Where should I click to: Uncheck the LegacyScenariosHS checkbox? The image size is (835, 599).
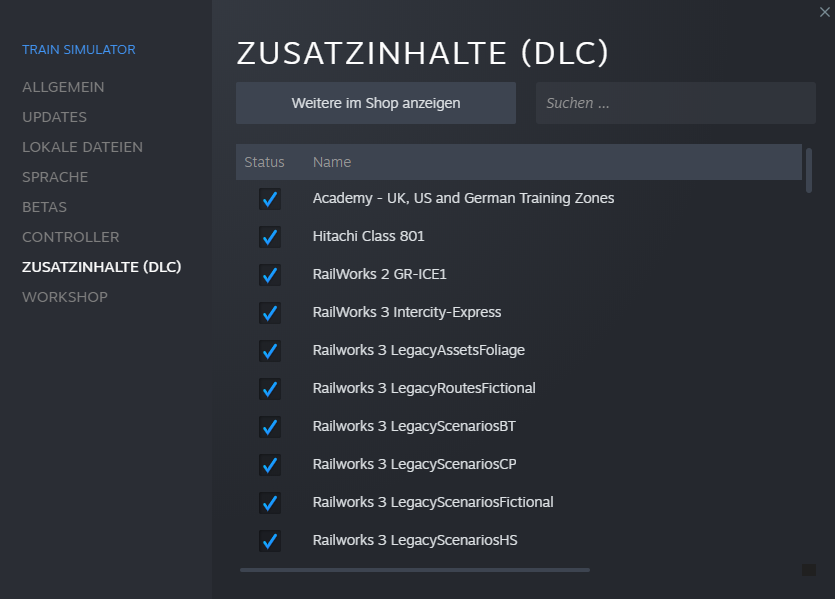click(269, 540)
